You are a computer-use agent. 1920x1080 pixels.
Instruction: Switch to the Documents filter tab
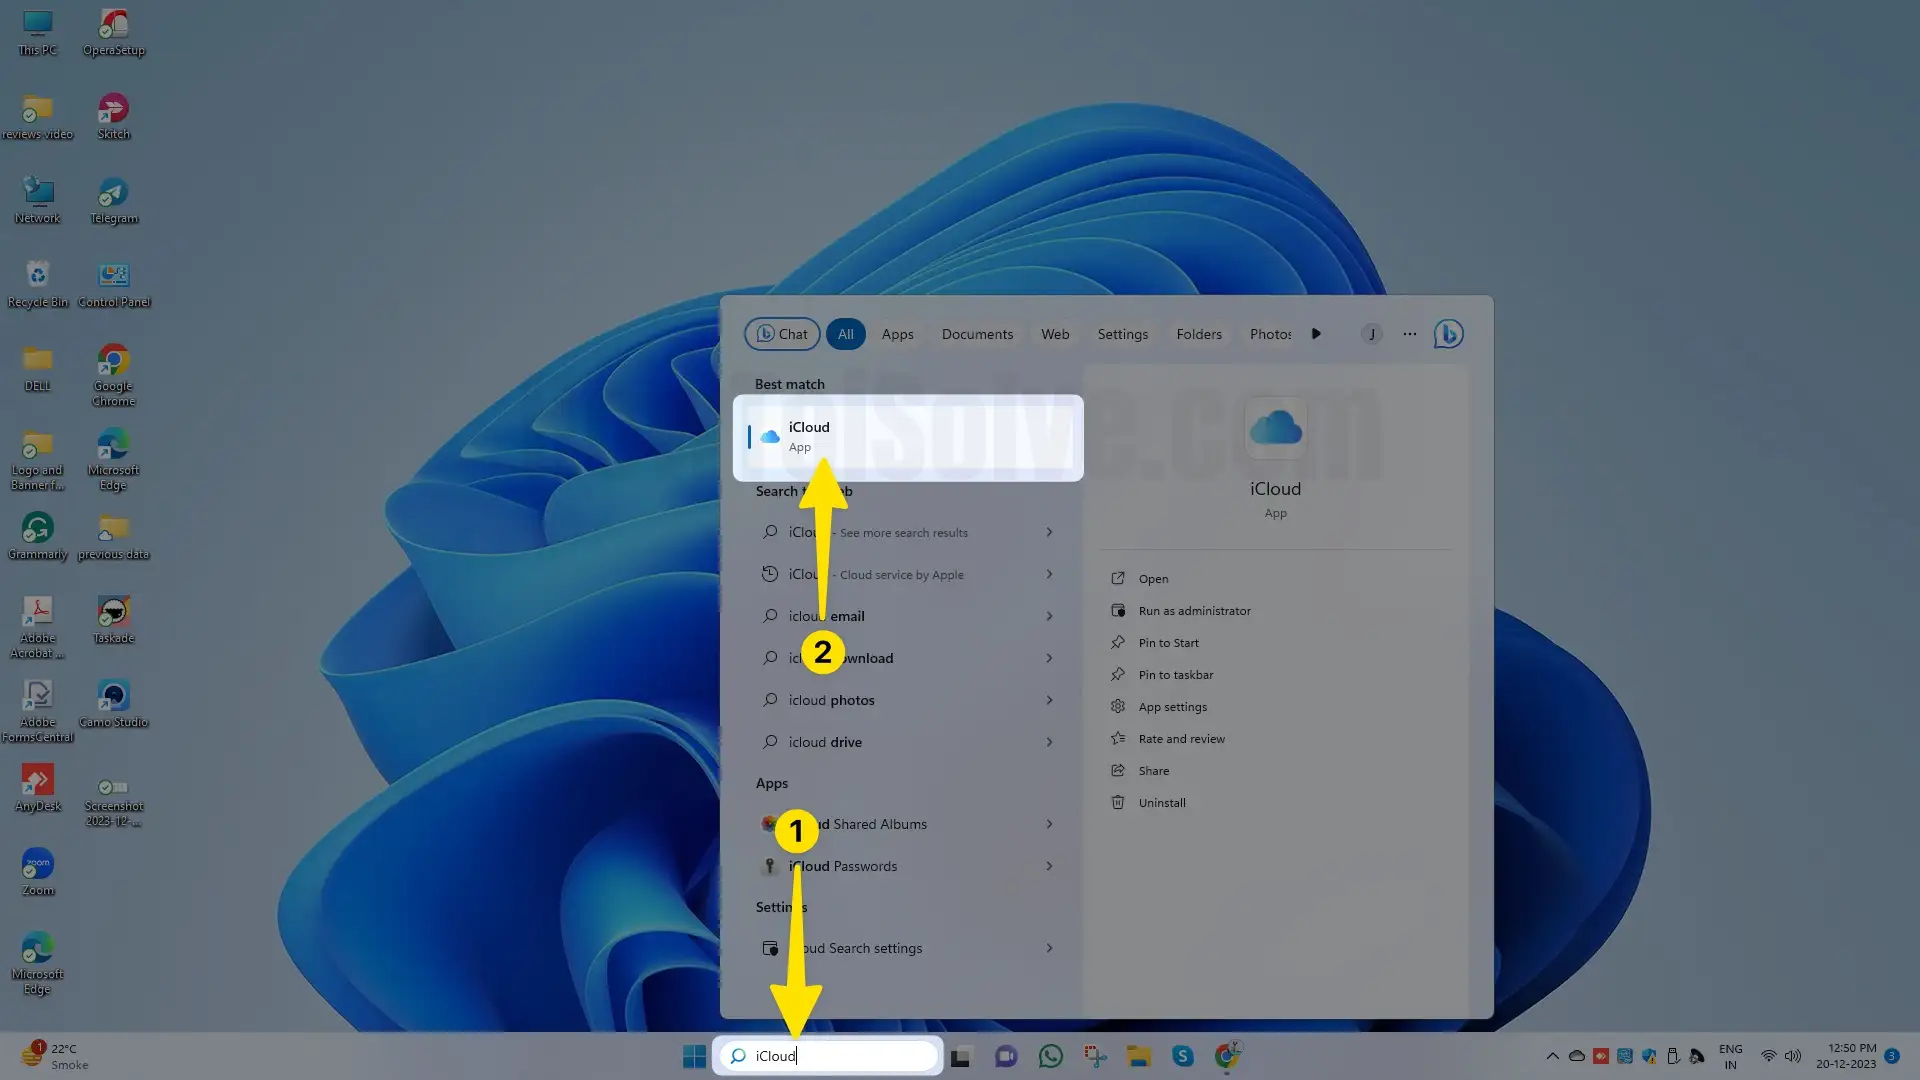(x=977, y=333)
